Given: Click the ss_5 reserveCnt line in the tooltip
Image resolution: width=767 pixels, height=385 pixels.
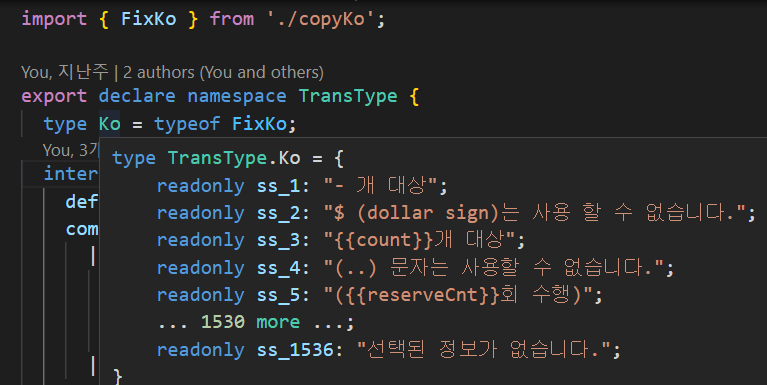Looking at the screenshot, I should pos(380,295).
